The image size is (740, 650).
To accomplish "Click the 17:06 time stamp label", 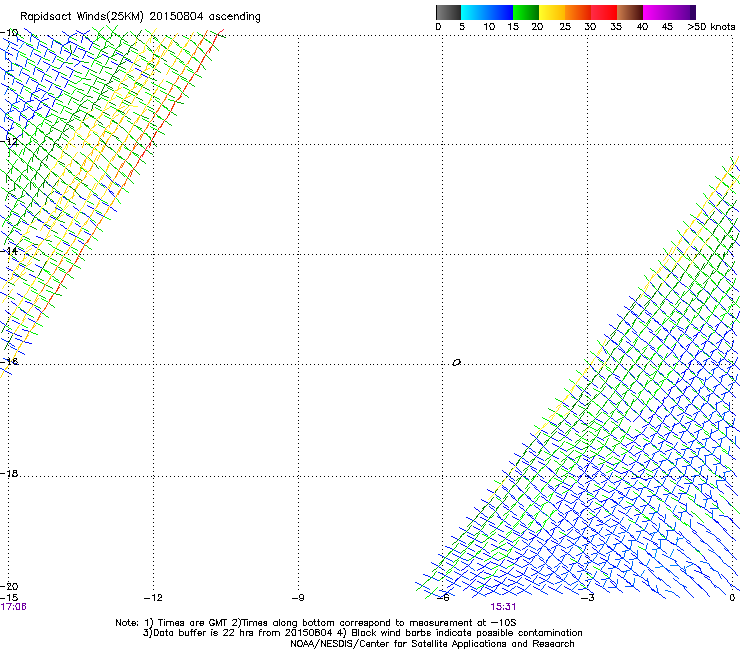I will tap(13, 607).
